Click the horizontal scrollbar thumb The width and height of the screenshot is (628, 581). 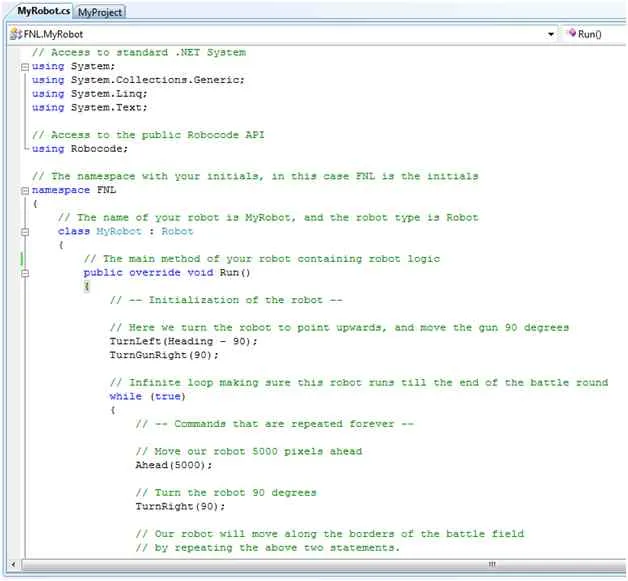click(x=322, y=565)
